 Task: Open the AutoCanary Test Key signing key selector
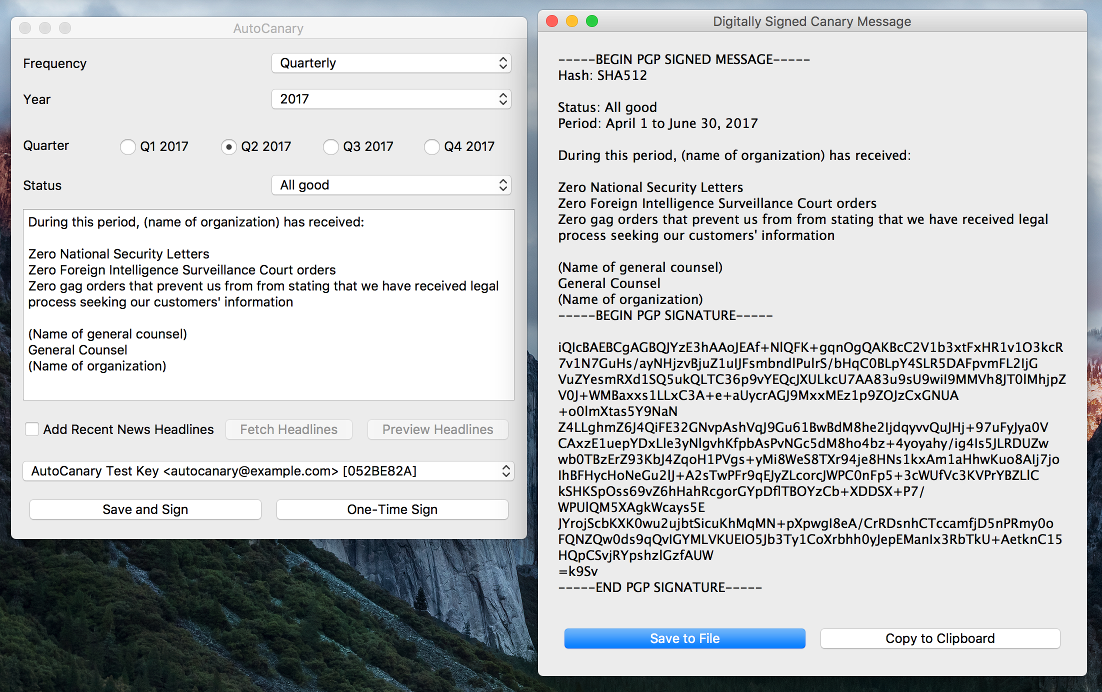coord(268,470)
